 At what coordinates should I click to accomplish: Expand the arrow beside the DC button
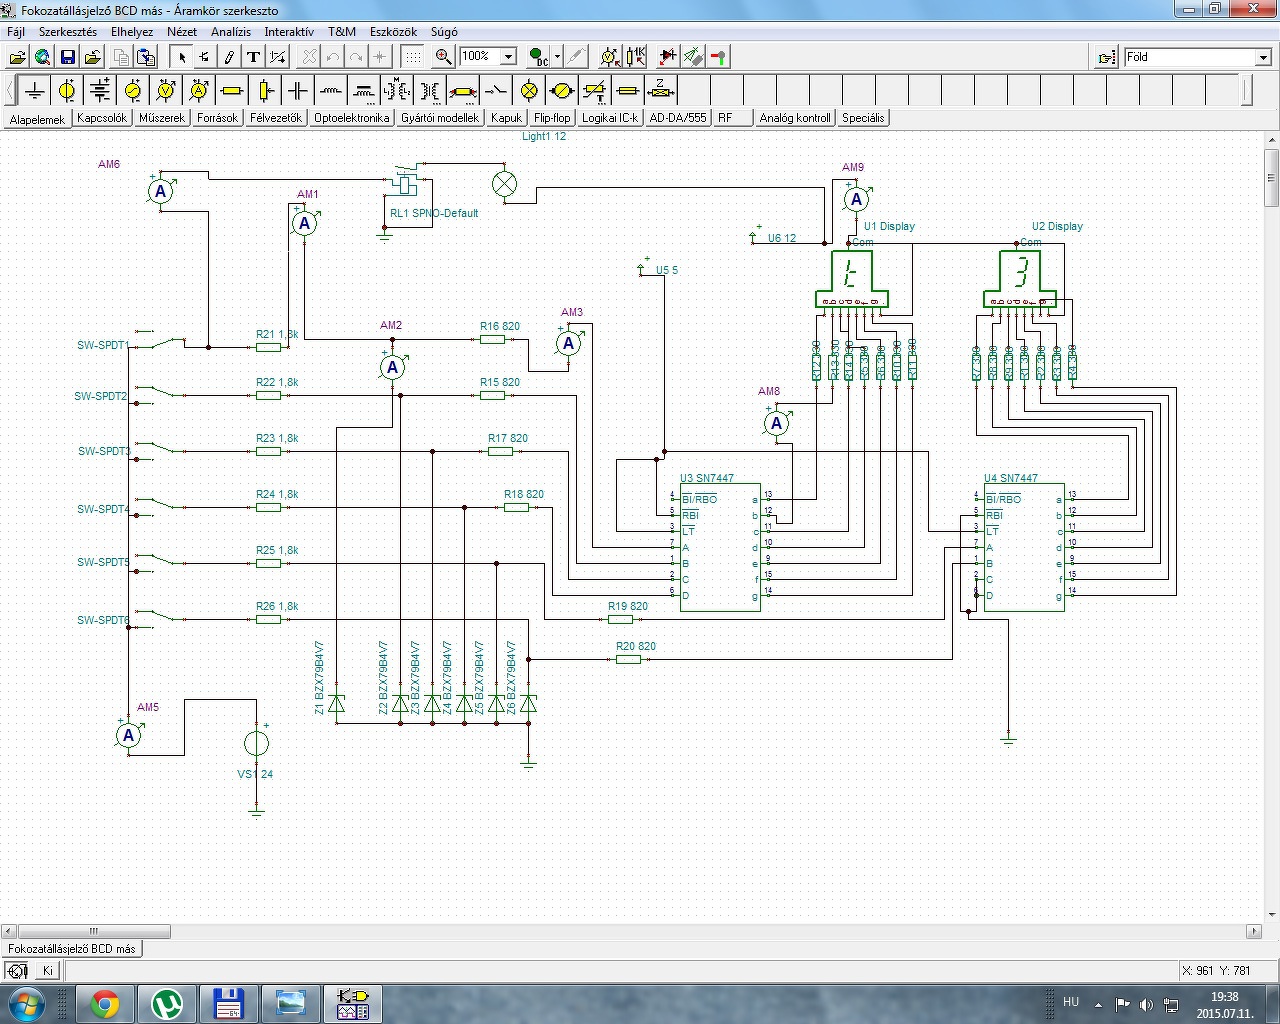[x=558, y=57]
